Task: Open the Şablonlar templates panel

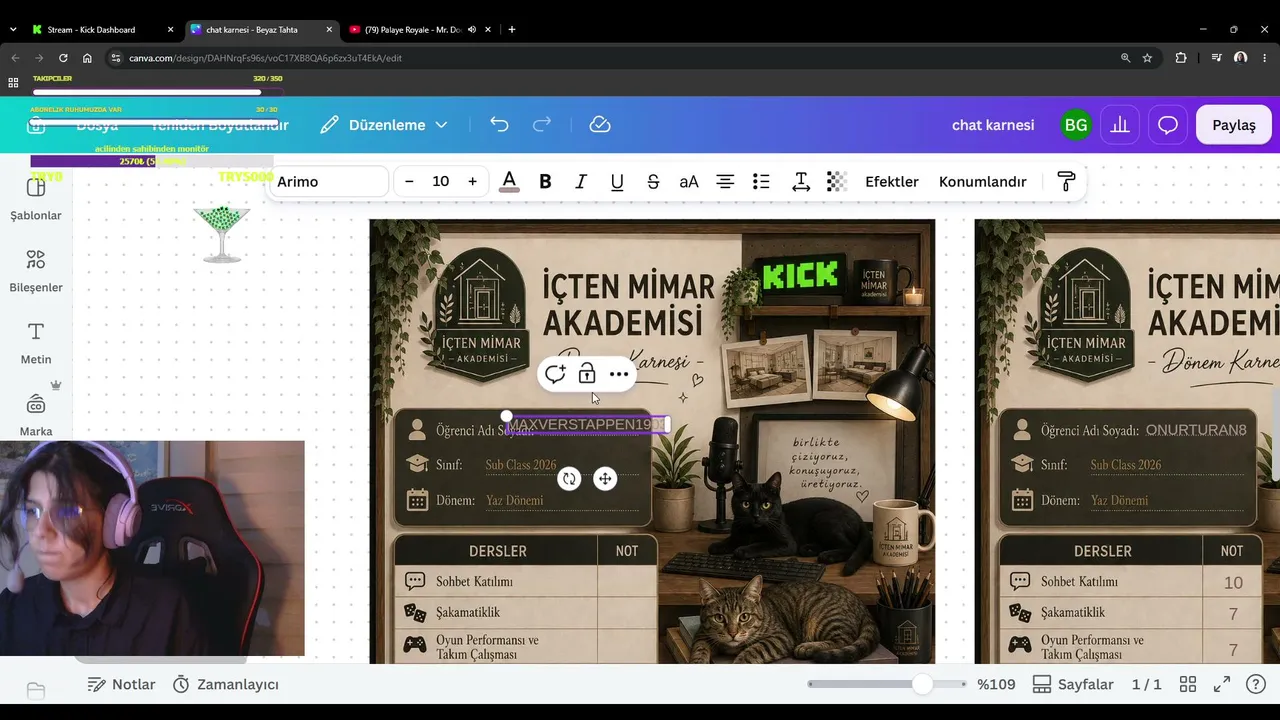Action: pos(36,197)
